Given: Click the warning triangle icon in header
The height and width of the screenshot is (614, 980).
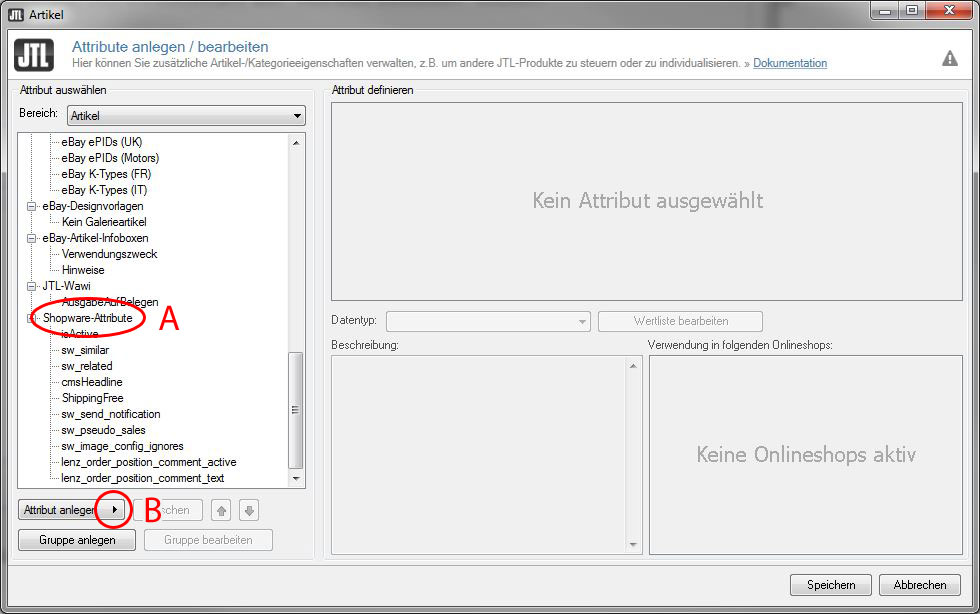Looking at the screenshot, I should point(949,59).
